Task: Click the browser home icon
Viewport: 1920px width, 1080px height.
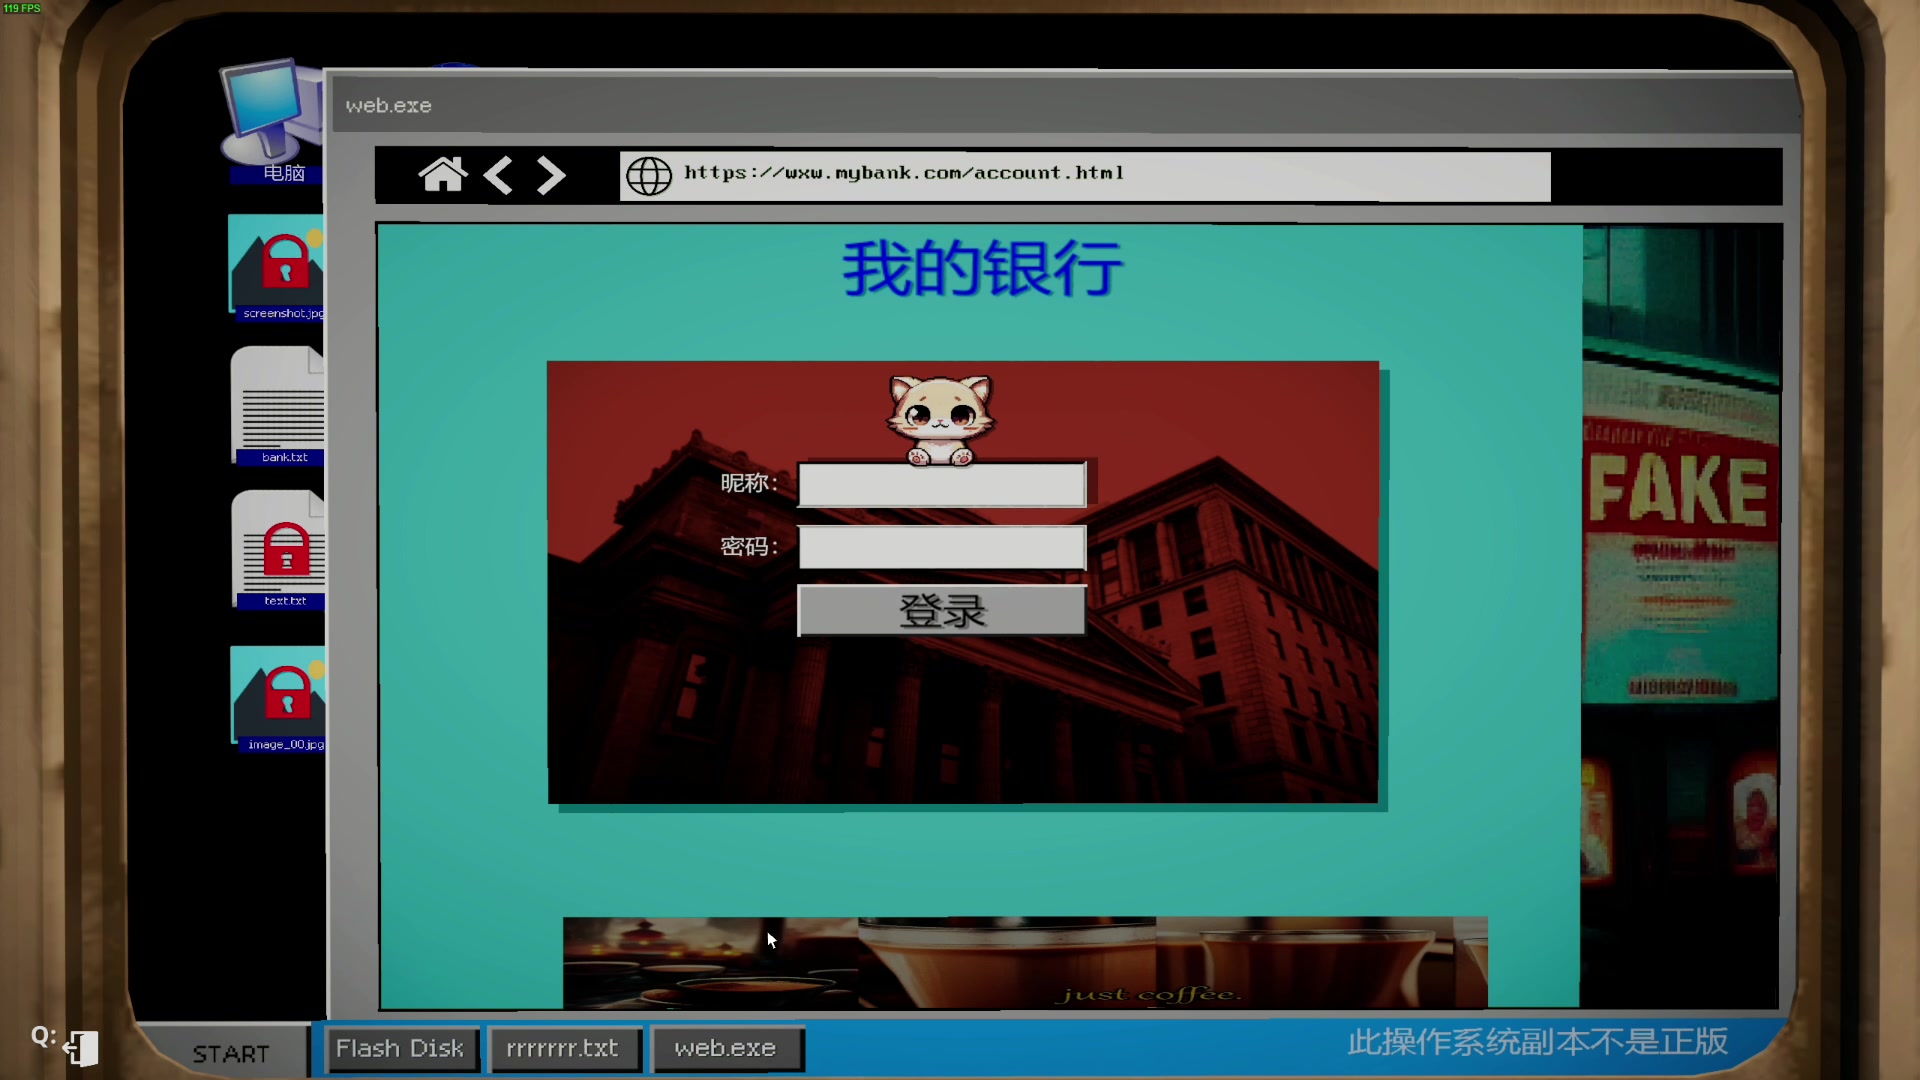Action: coord(442,175)
